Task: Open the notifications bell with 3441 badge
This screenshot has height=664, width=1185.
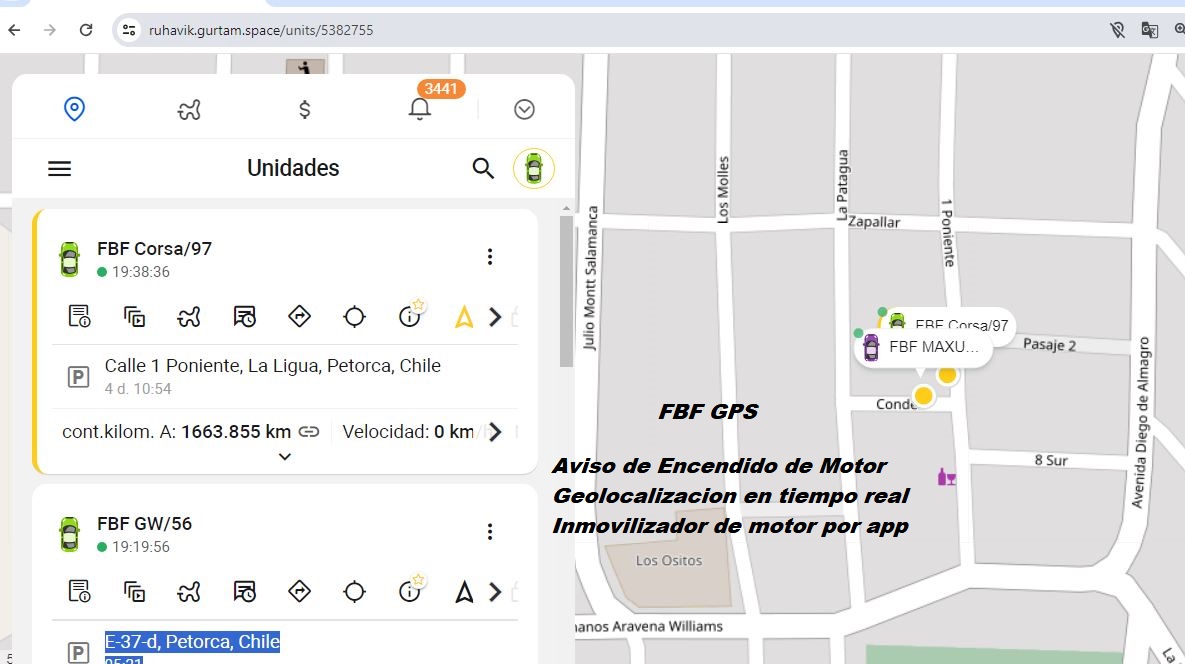Action: pyautogui.click(x=420, y=109)
